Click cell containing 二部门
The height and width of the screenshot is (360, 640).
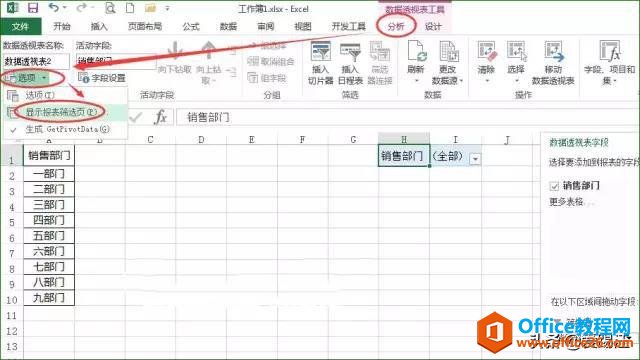click(49, 189)
